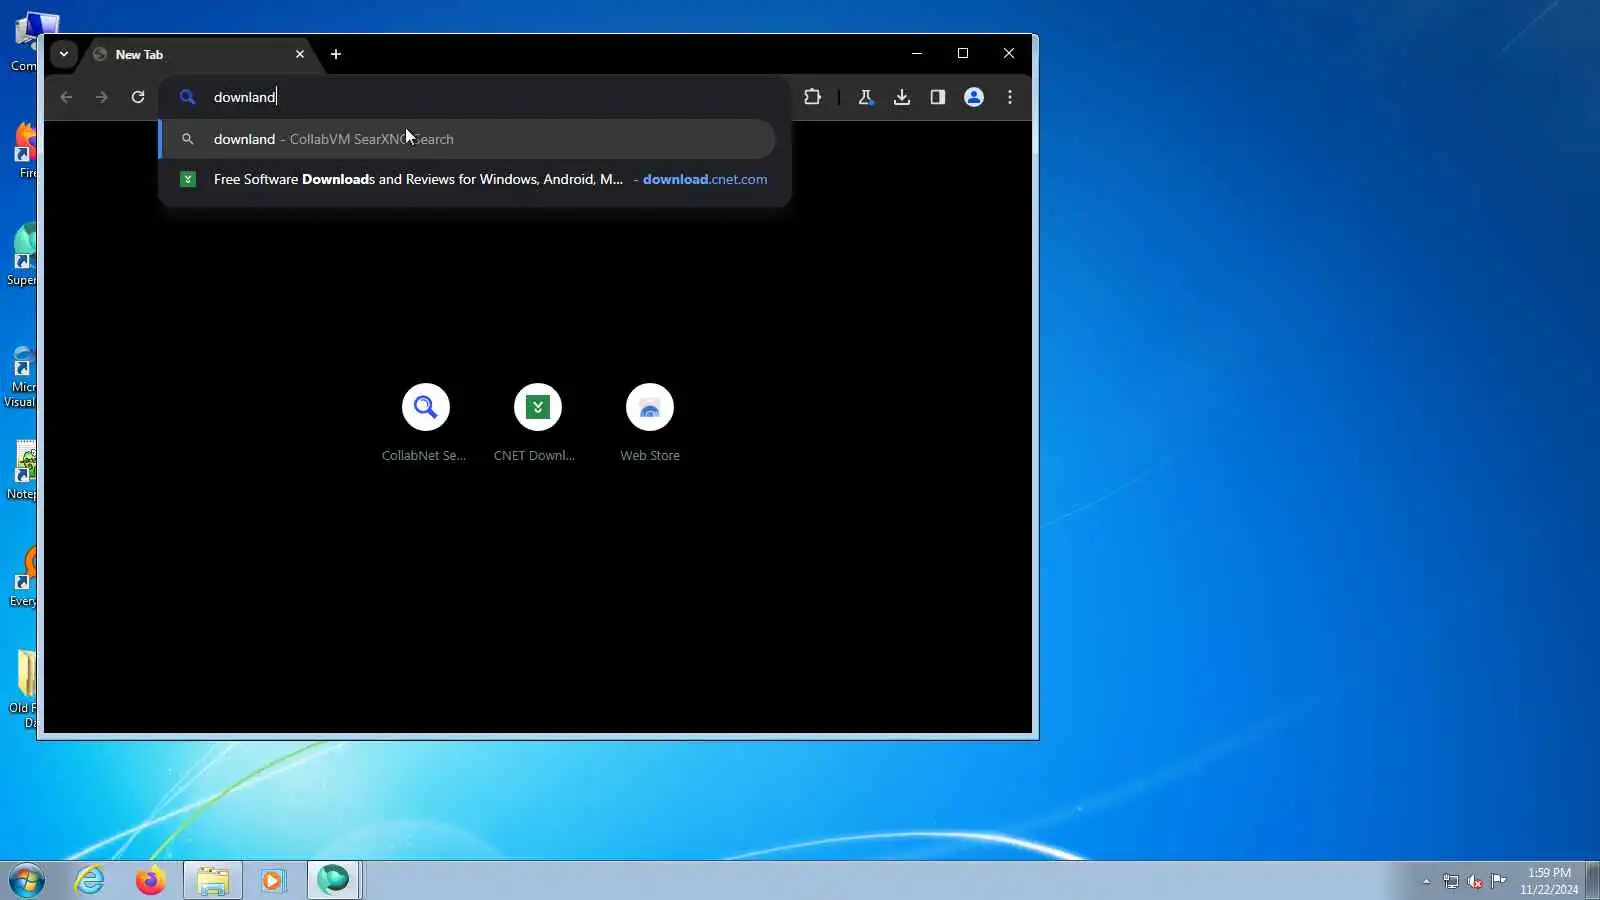Click the muted volume tray icon
Viewport: 1600px width, 900px height.
(1475, 881)
